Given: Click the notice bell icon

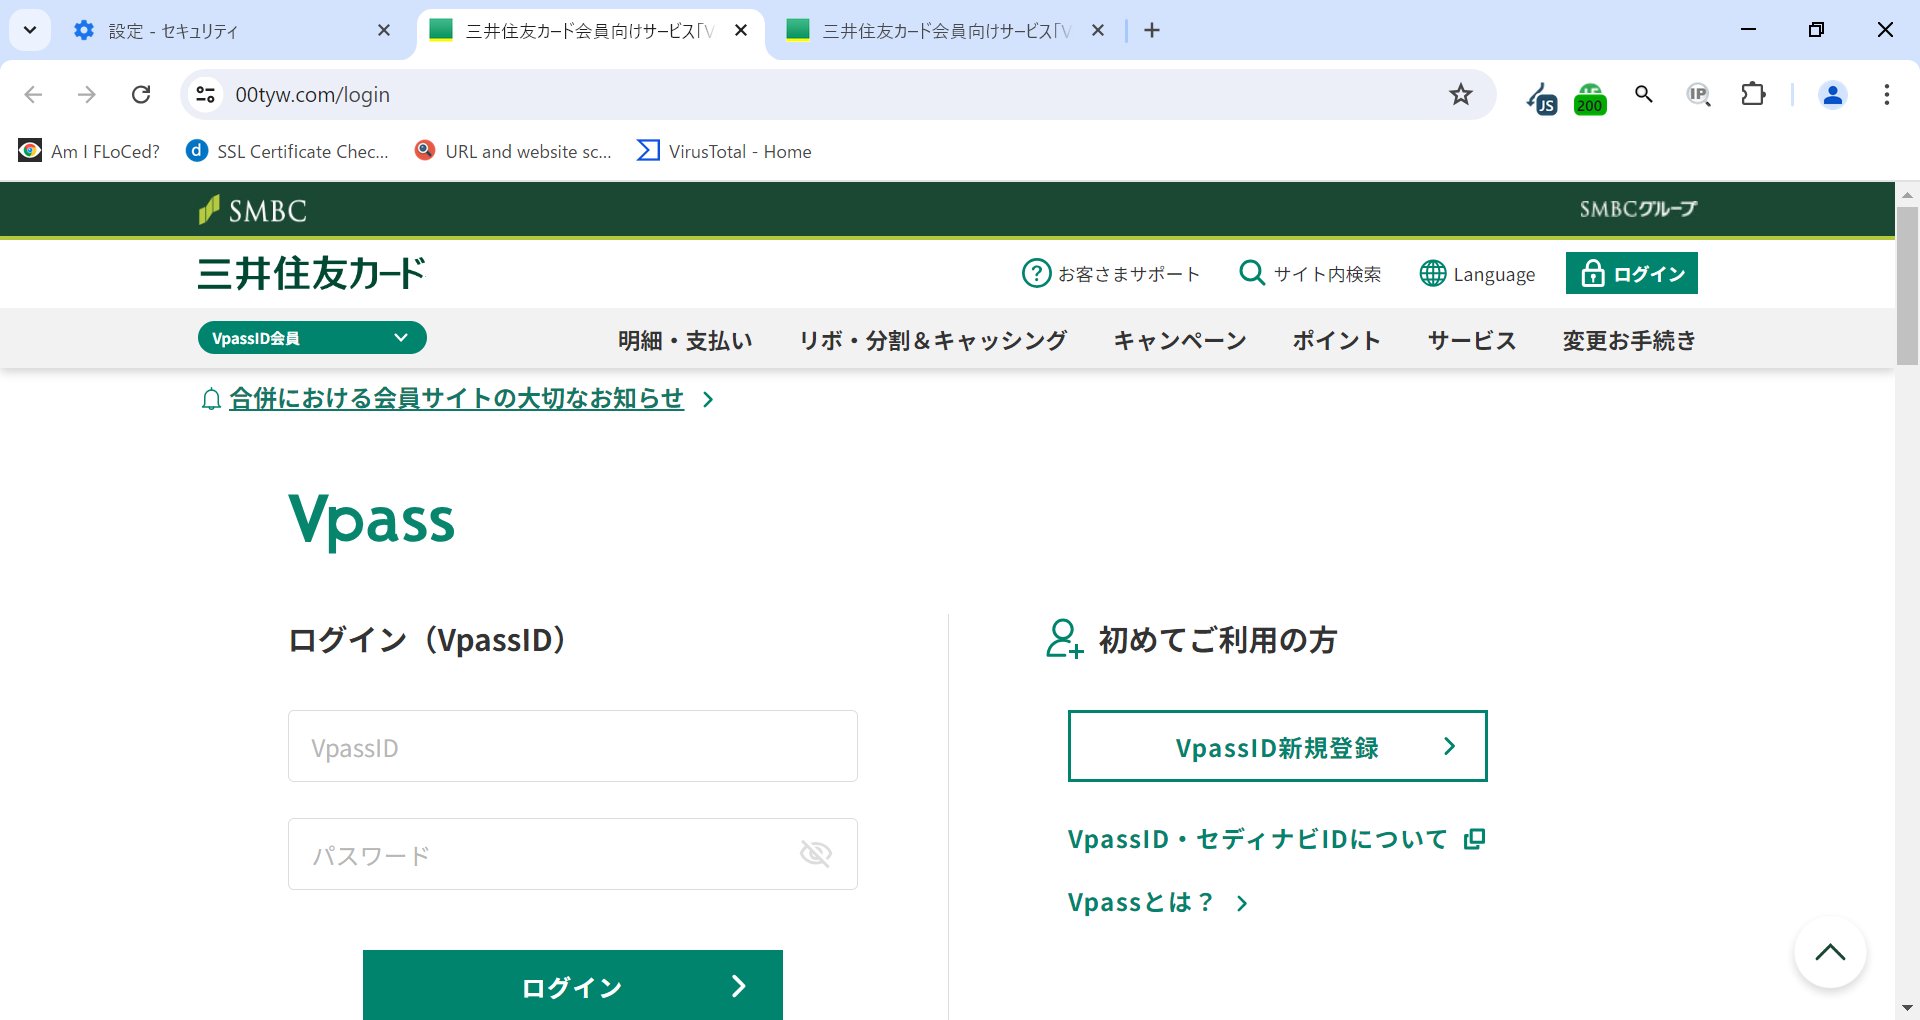Looking at the screenshot, I should (211, 400).
